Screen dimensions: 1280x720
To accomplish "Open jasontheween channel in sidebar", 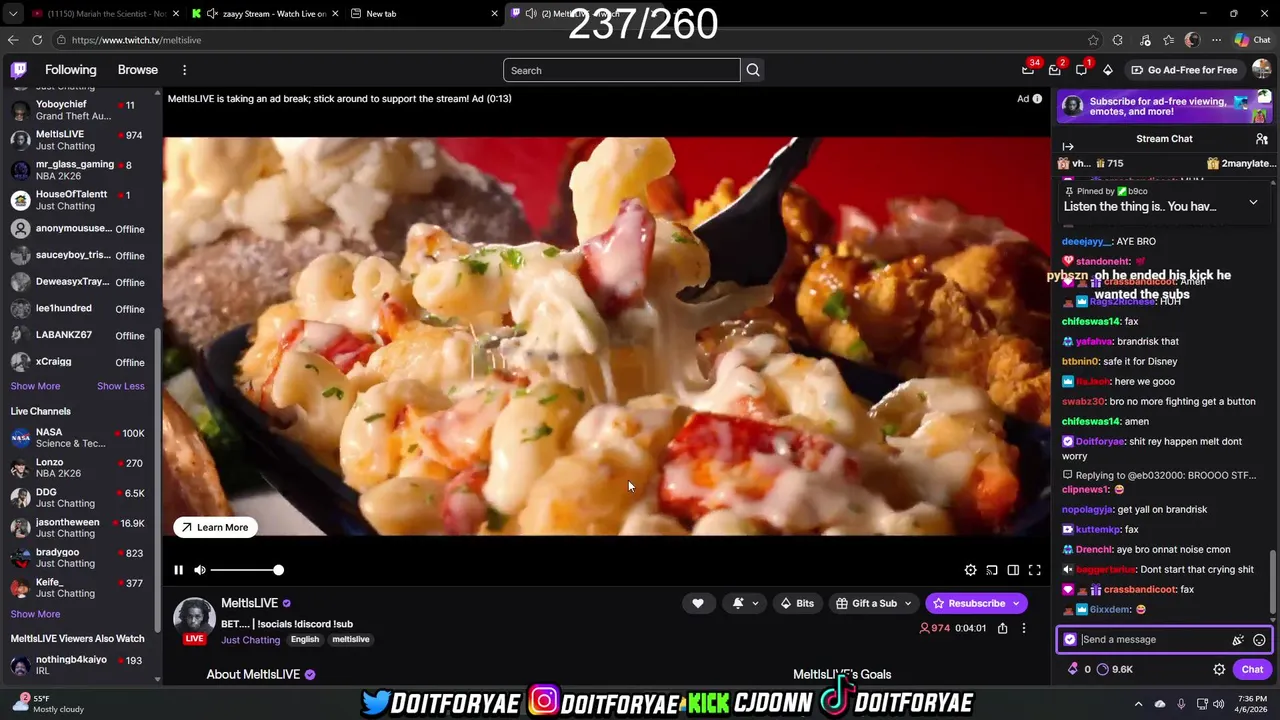I will coord(78,528).
